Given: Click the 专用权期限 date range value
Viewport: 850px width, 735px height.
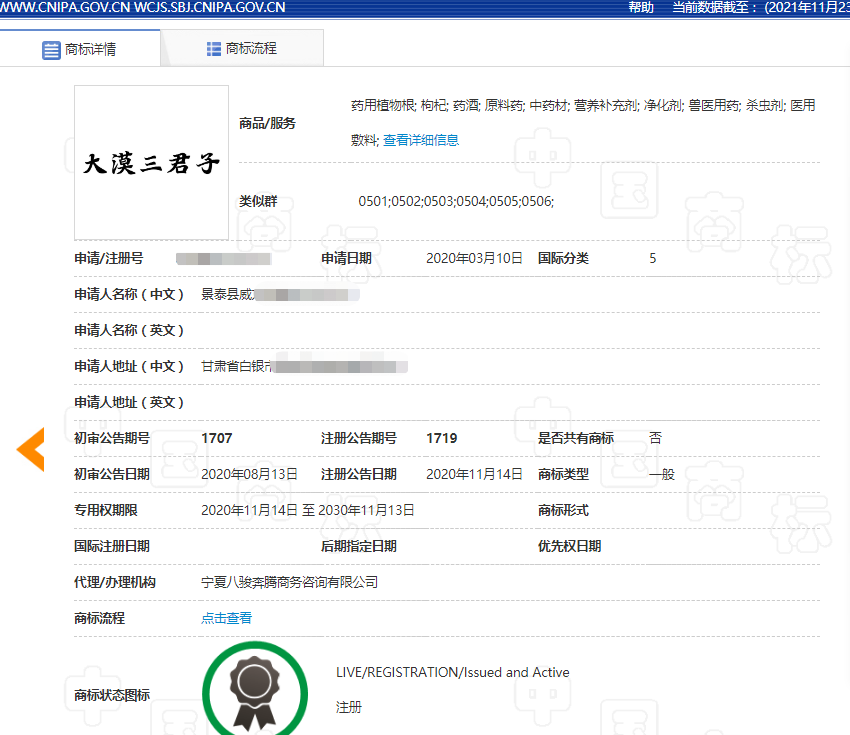Looking at the screenshot, I should click(x=308, y=510).
